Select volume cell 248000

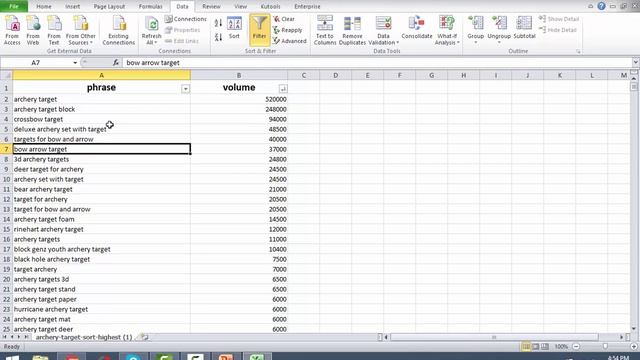239,109
